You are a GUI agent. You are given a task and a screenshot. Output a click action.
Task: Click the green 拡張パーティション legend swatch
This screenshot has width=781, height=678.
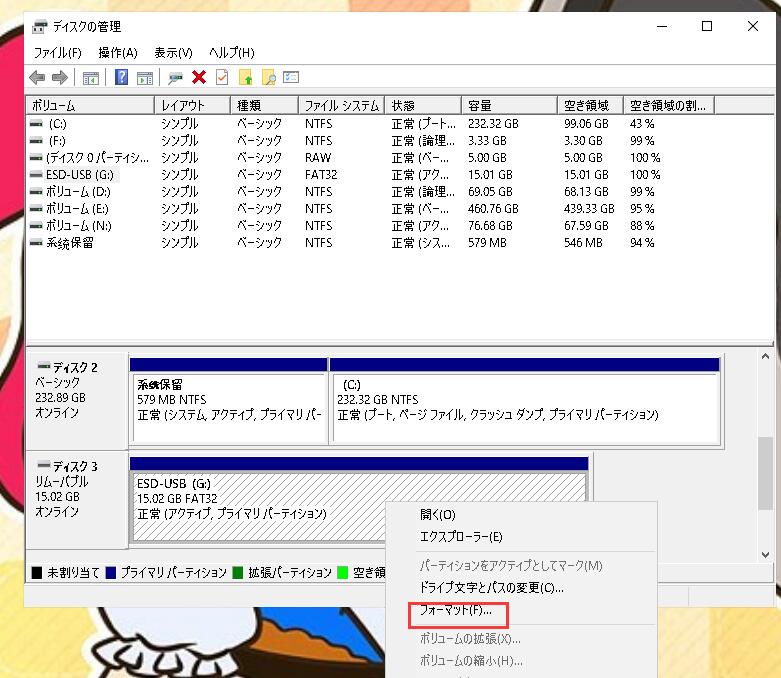point(238,573)
